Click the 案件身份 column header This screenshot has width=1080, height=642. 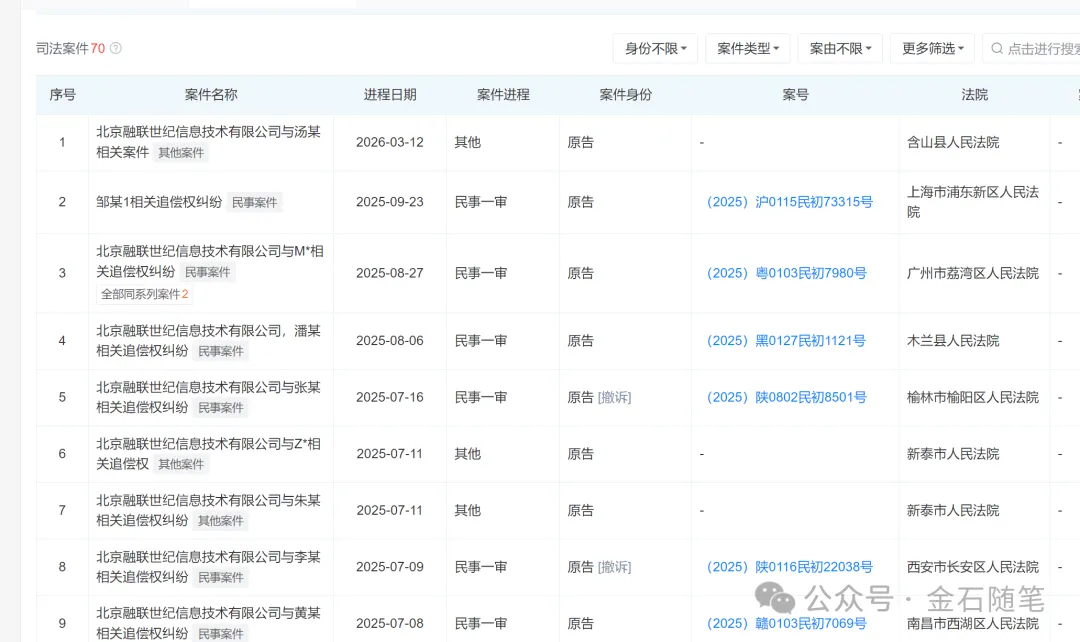pos(625,95)
